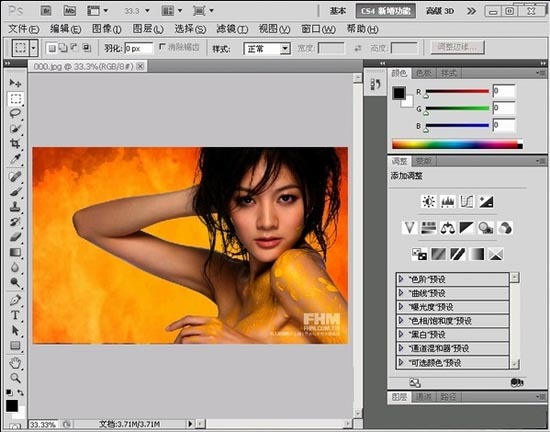Open the 图像(I) menu
Viewport: 550px width, 432px height.
107,29
